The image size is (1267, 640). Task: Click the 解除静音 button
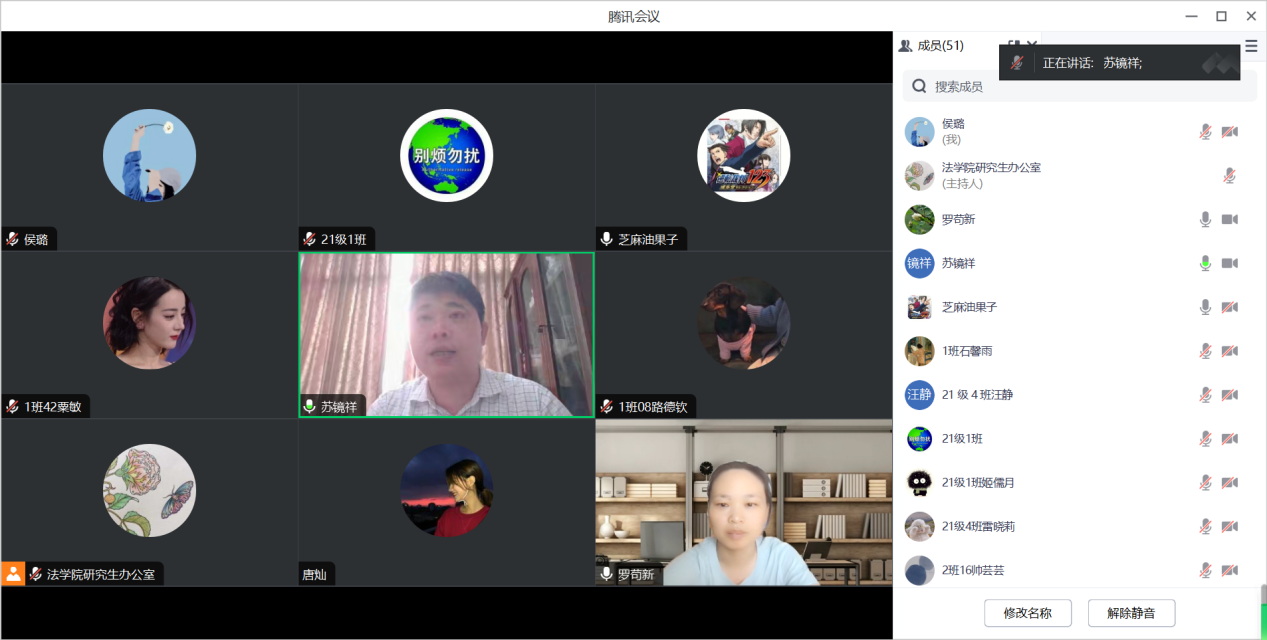click(x=1131, y=613)
